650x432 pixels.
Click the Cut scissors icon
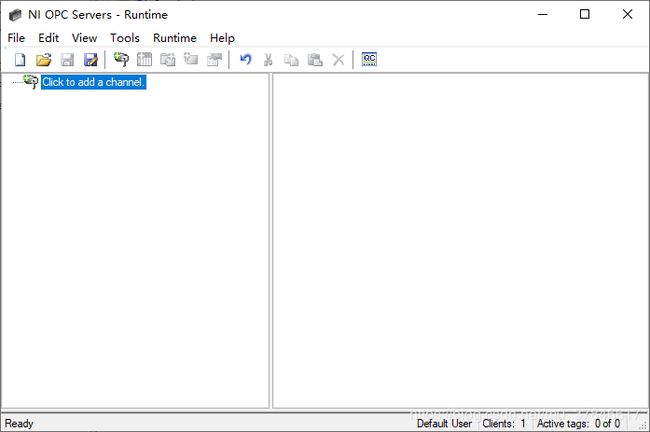tap(268, 60)
